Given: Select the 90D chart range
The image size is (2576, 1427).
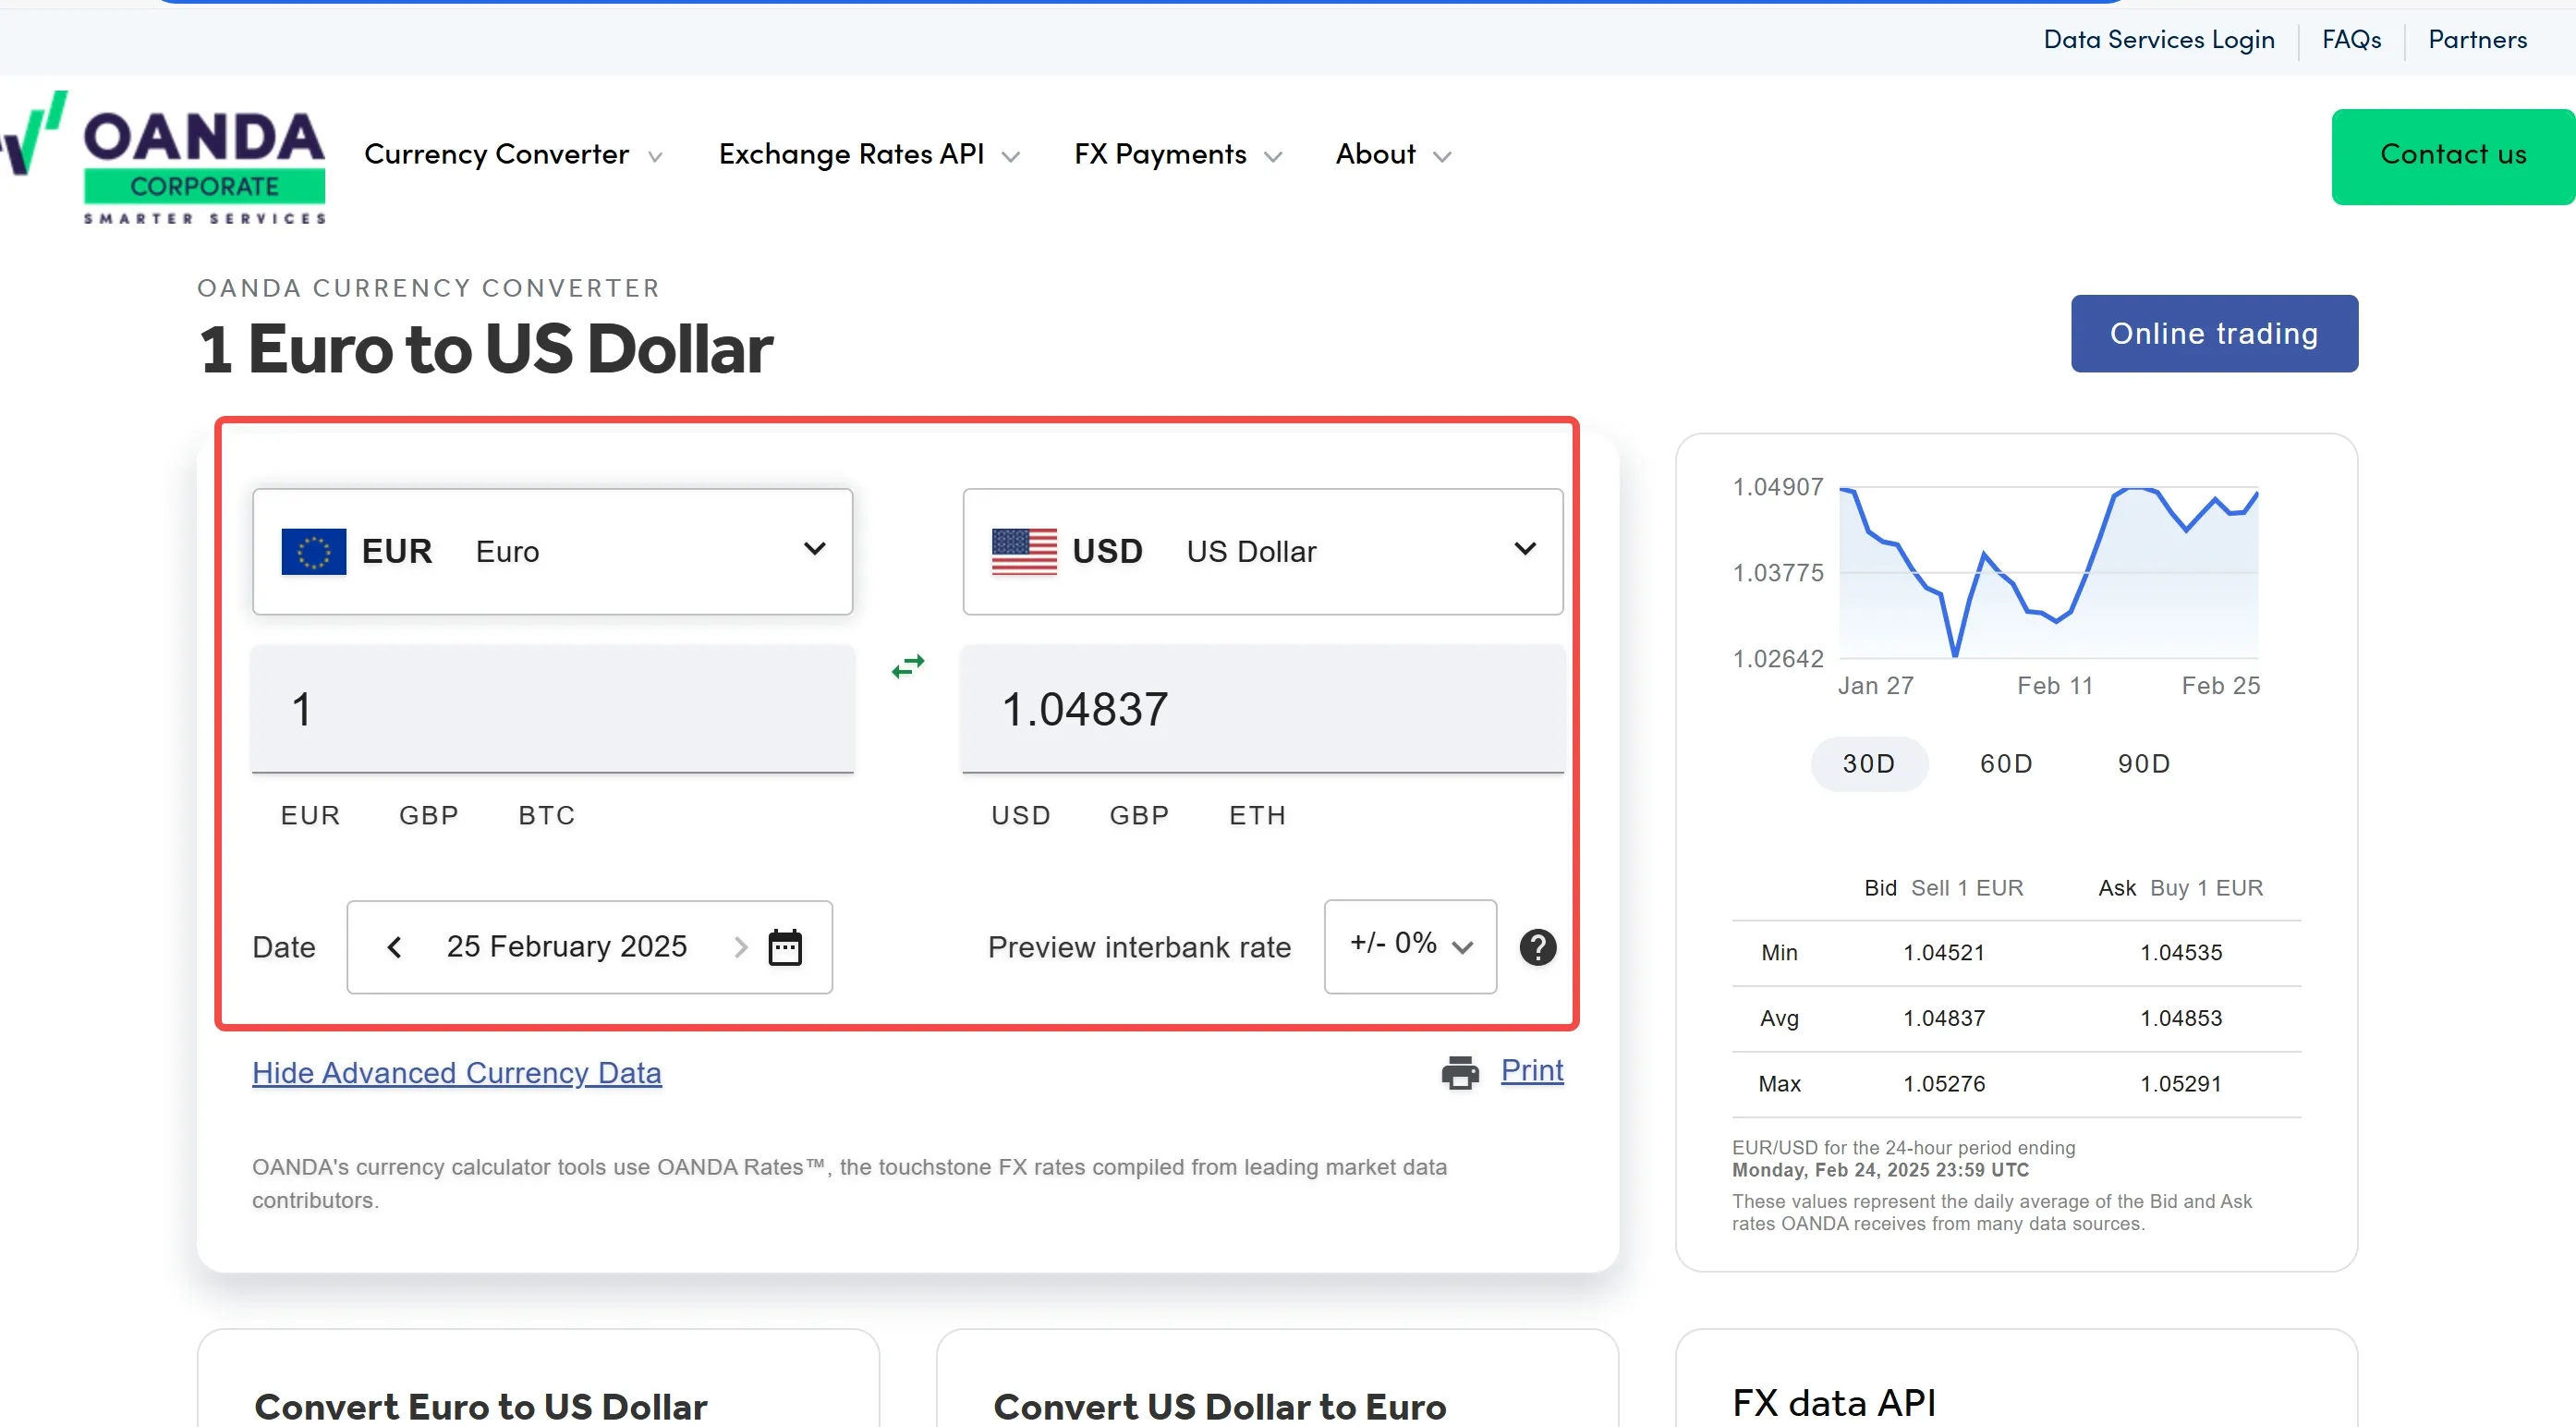Looking at the screenshot, I should point(2144,764).
